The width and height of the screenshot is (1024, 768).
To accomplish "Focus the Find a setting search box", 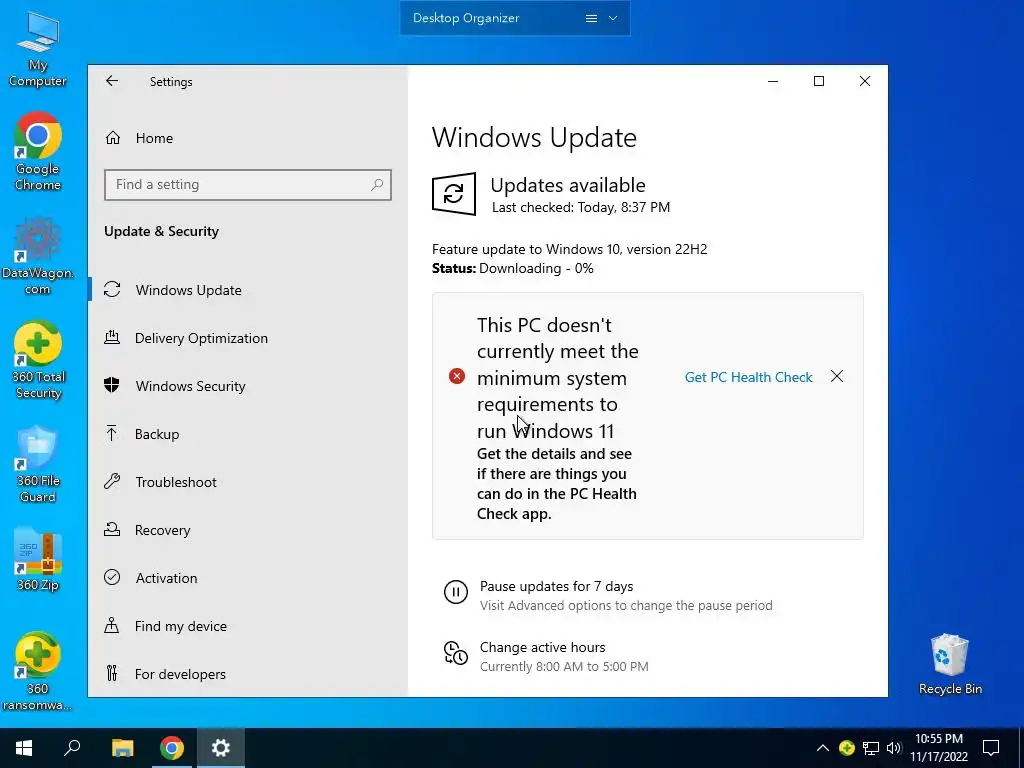I will tap(248, 185).
